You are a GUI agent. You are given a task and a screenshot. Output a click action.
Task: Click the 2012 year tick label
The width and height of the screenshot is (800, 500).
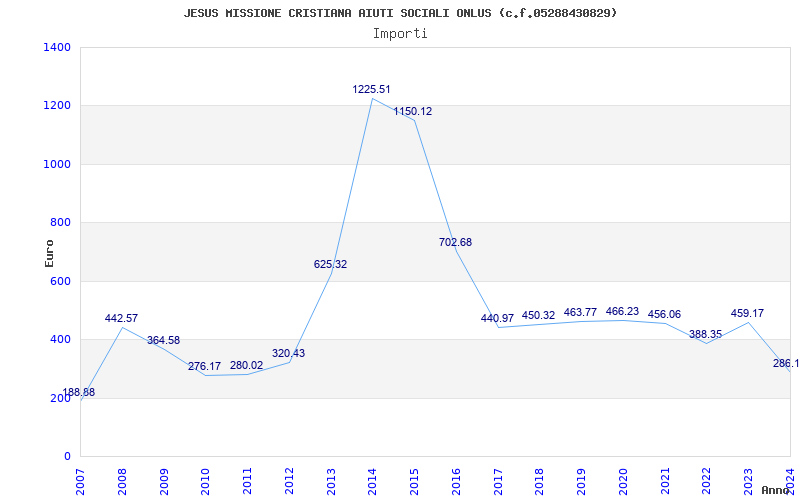[289, 481]
